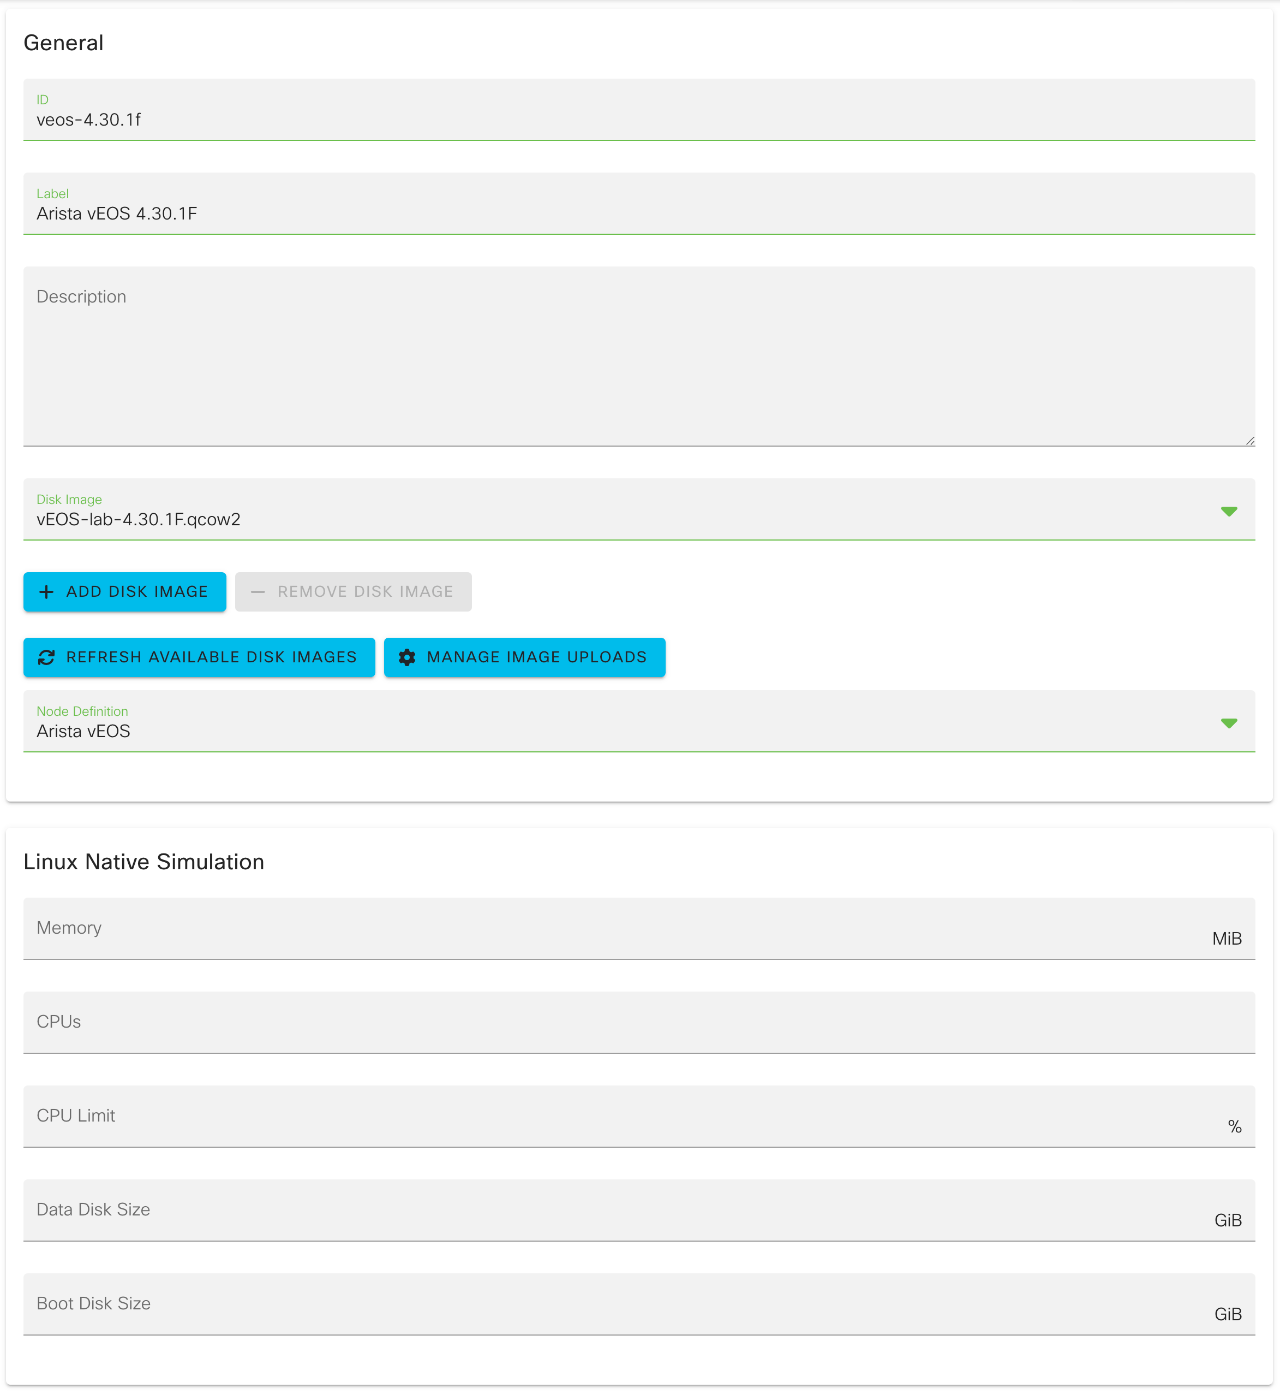Click the General section heading
Viewport: 1280px width, 1400px height.
coord(64,43)
